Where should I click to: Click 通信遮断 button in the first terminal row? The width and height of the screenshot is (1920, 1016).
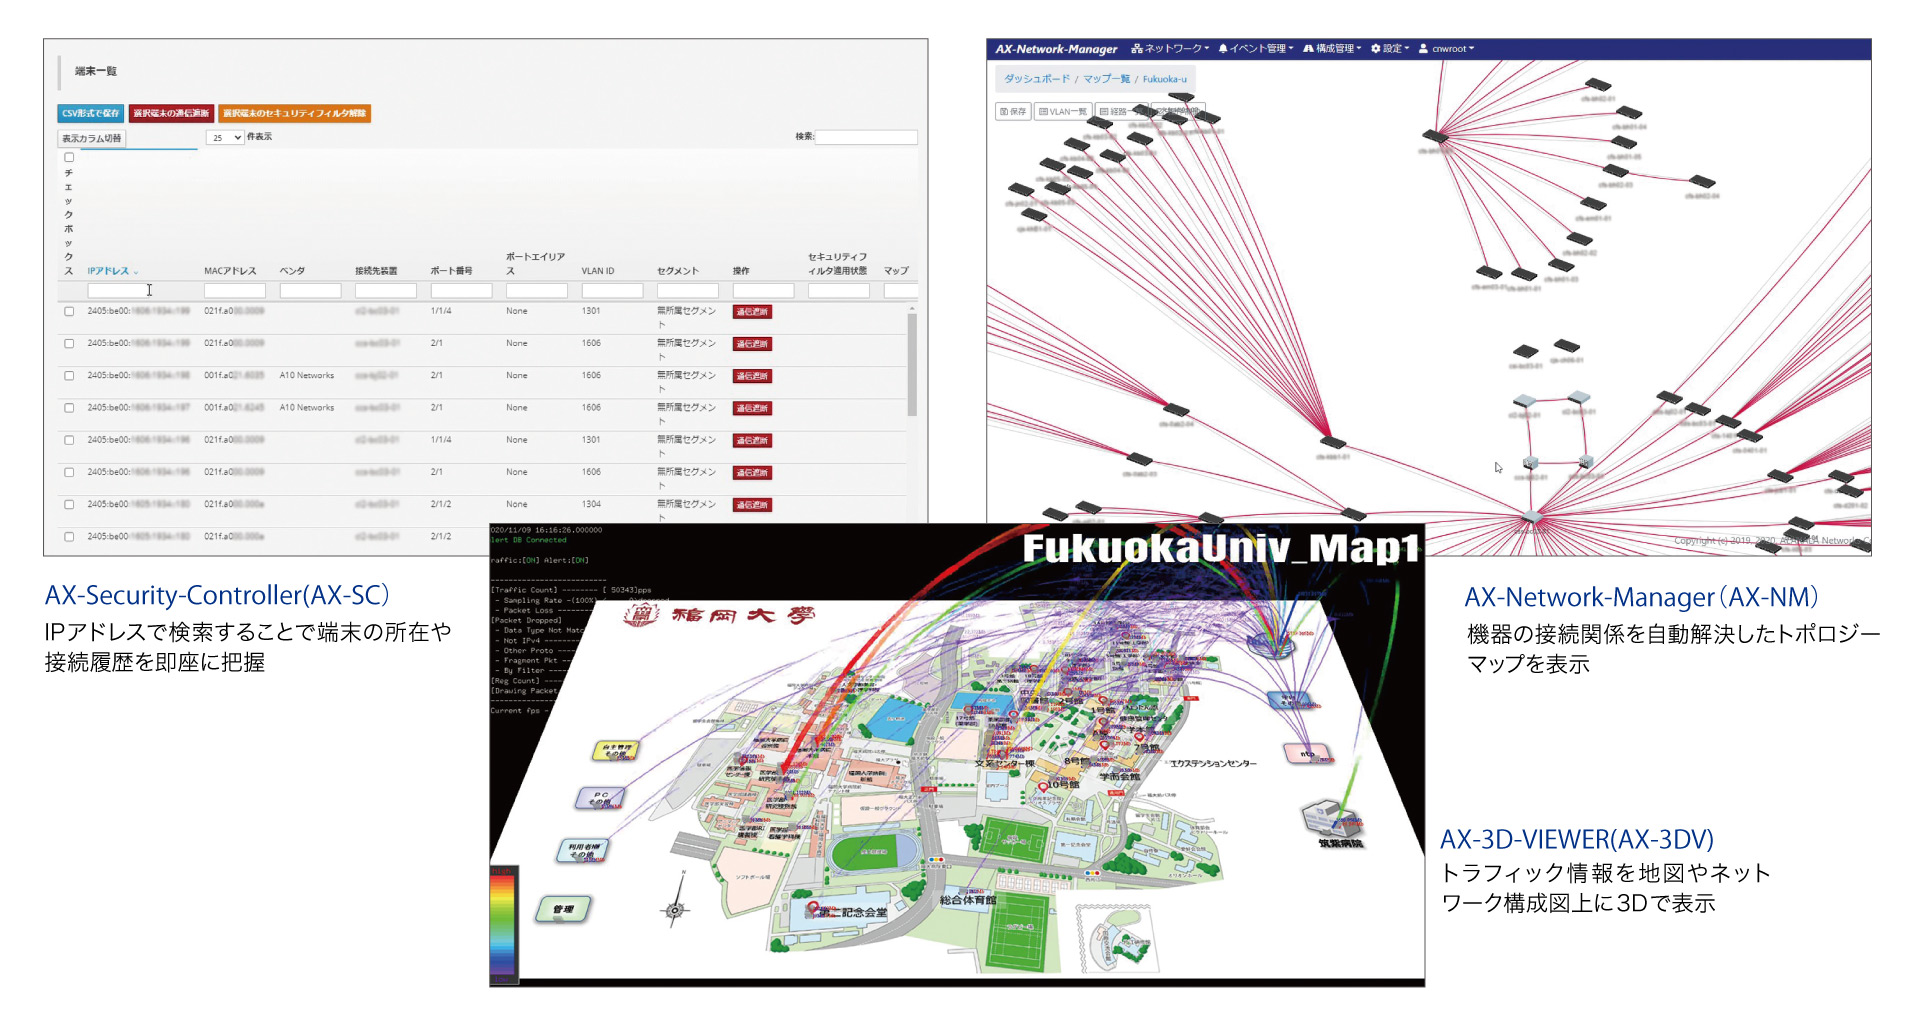coord(752,312)
